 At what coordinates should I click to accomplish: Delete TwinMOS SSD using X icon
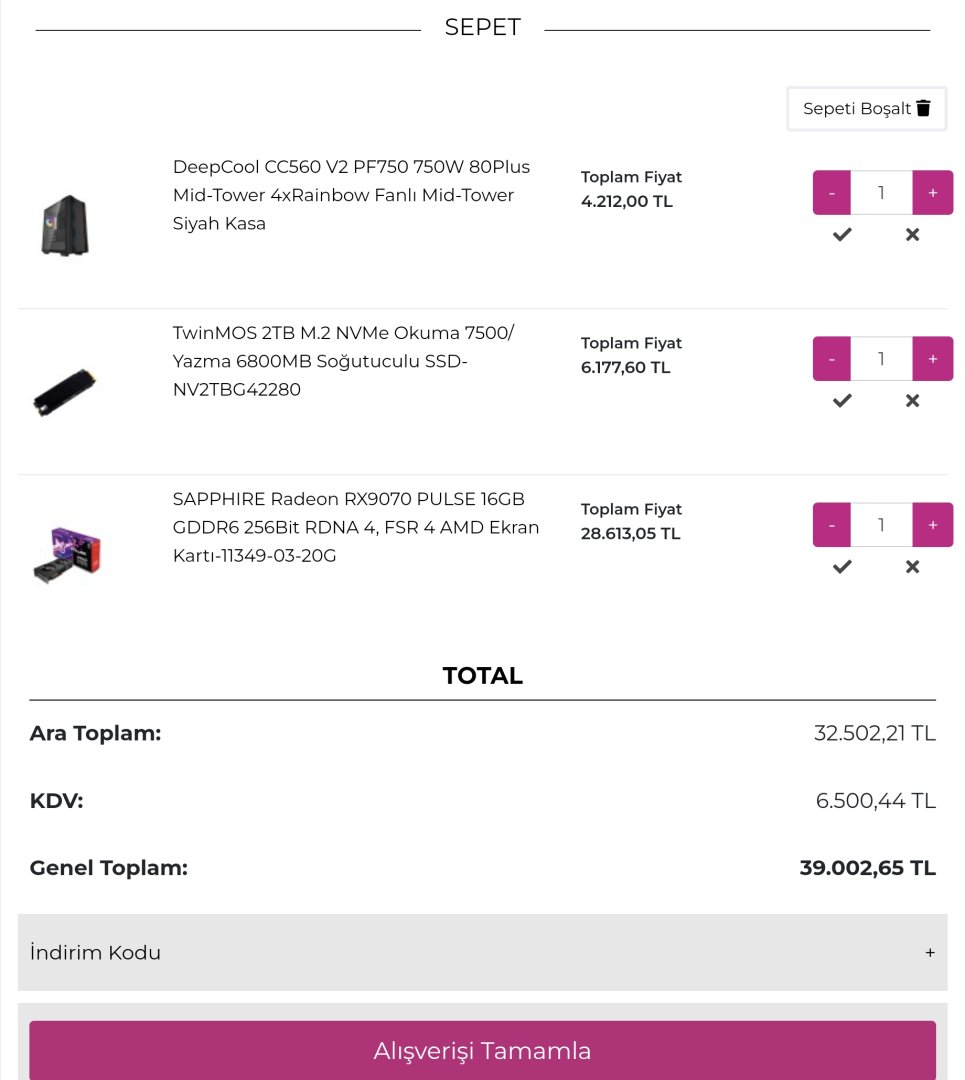912,401
